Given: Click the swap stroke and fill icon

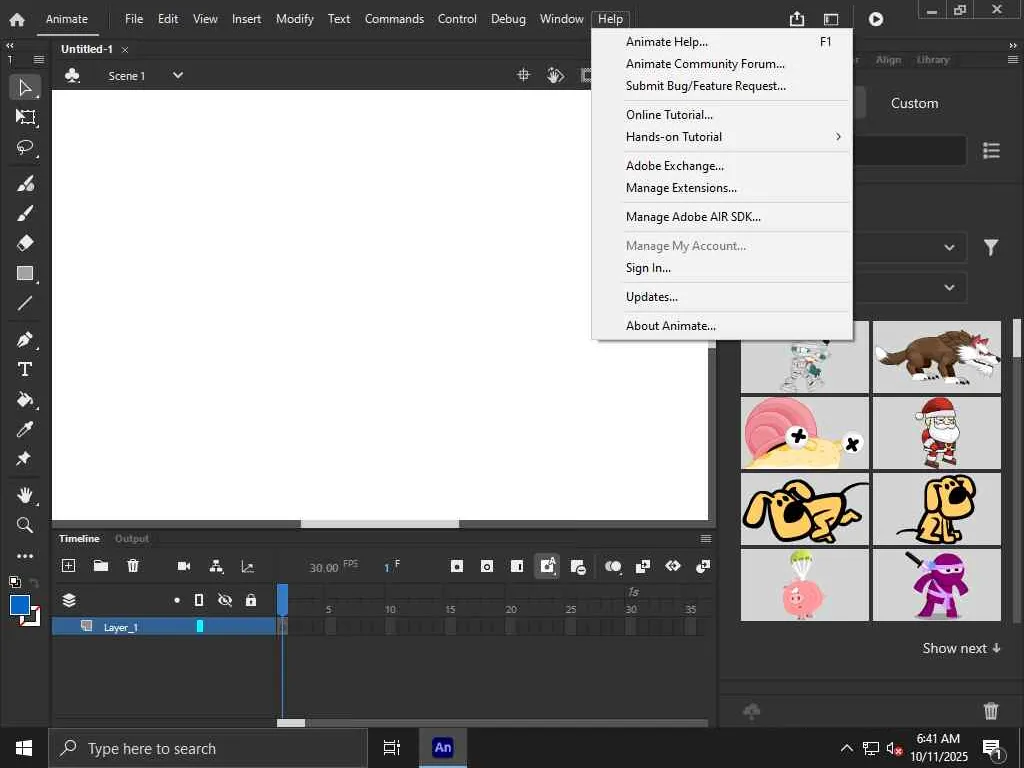Looking at the screenshot, I should pos(35,582).
